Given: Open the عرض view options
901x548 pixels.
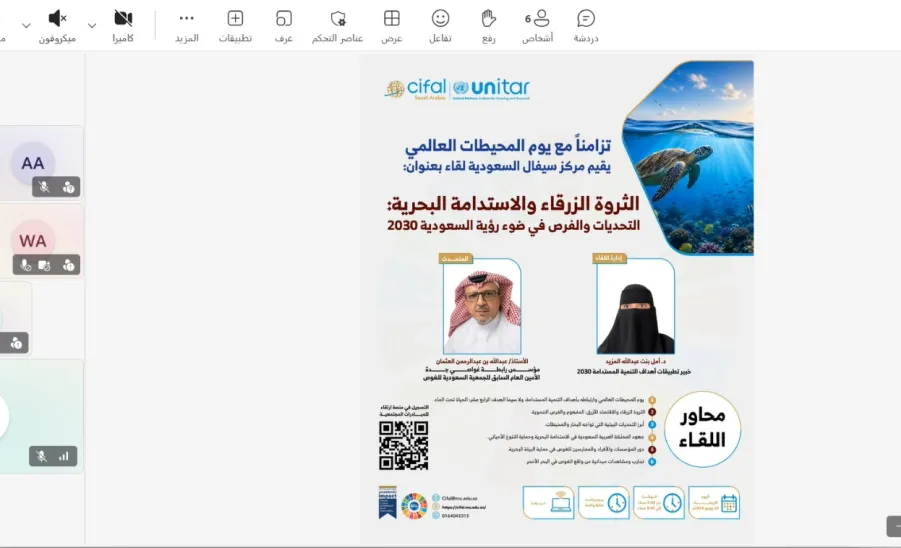Looking at the screenshot, I should [x=392, y=26].
